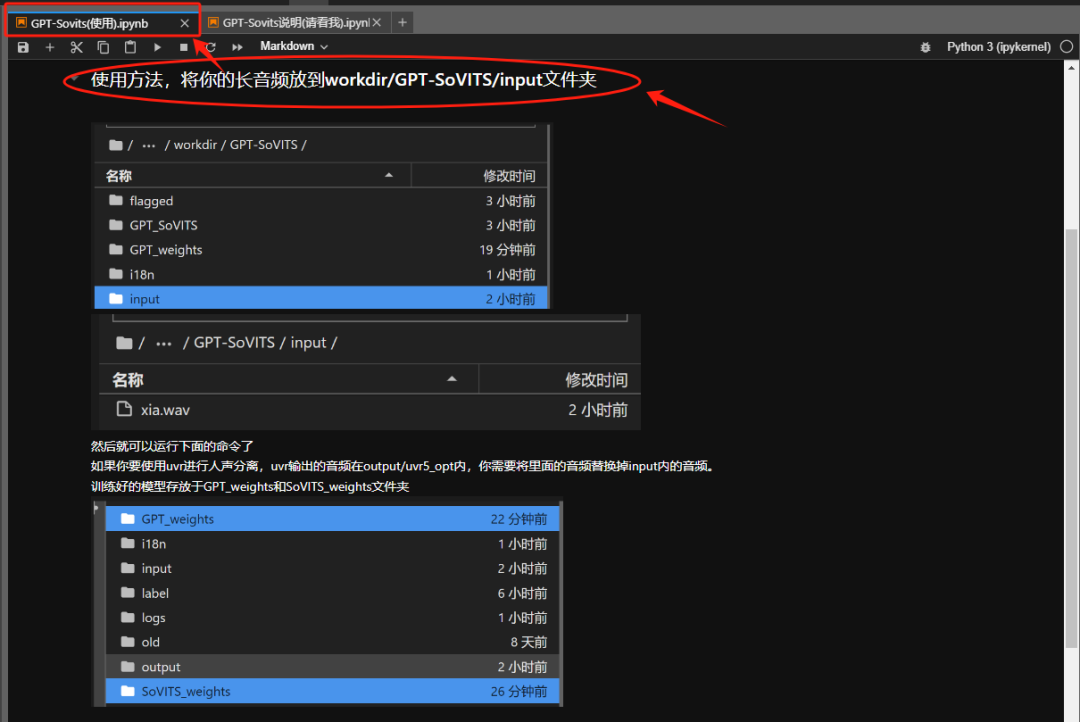1080x722 pixels.
Task: Click the folder icon beside output
Action: [x=127, y=666]
